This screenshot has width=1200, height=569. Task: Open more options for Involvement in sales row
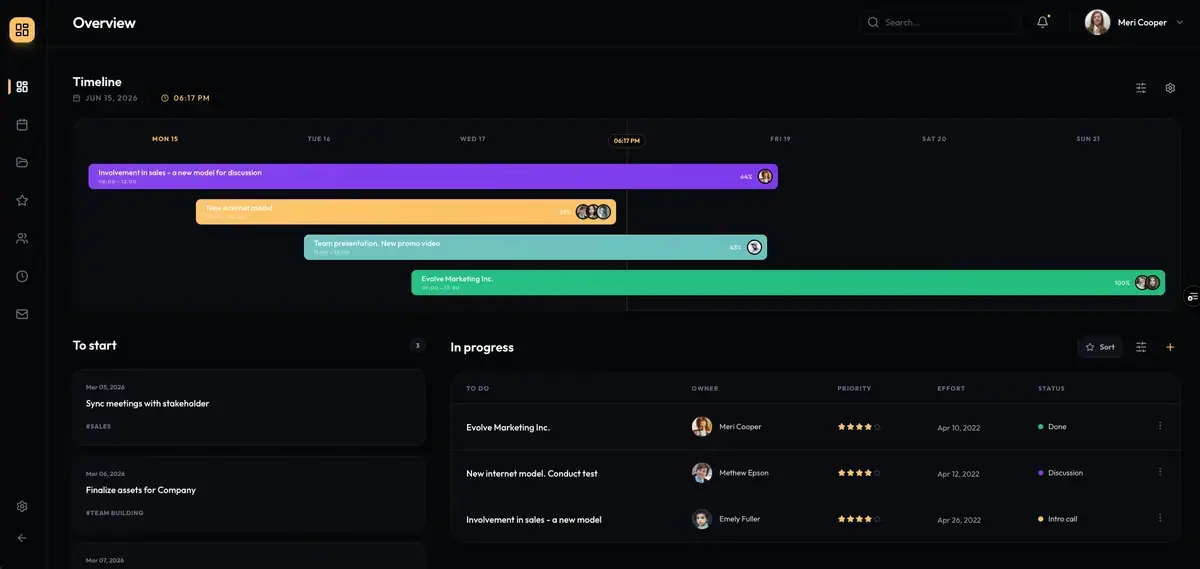tap(1160, 518)
